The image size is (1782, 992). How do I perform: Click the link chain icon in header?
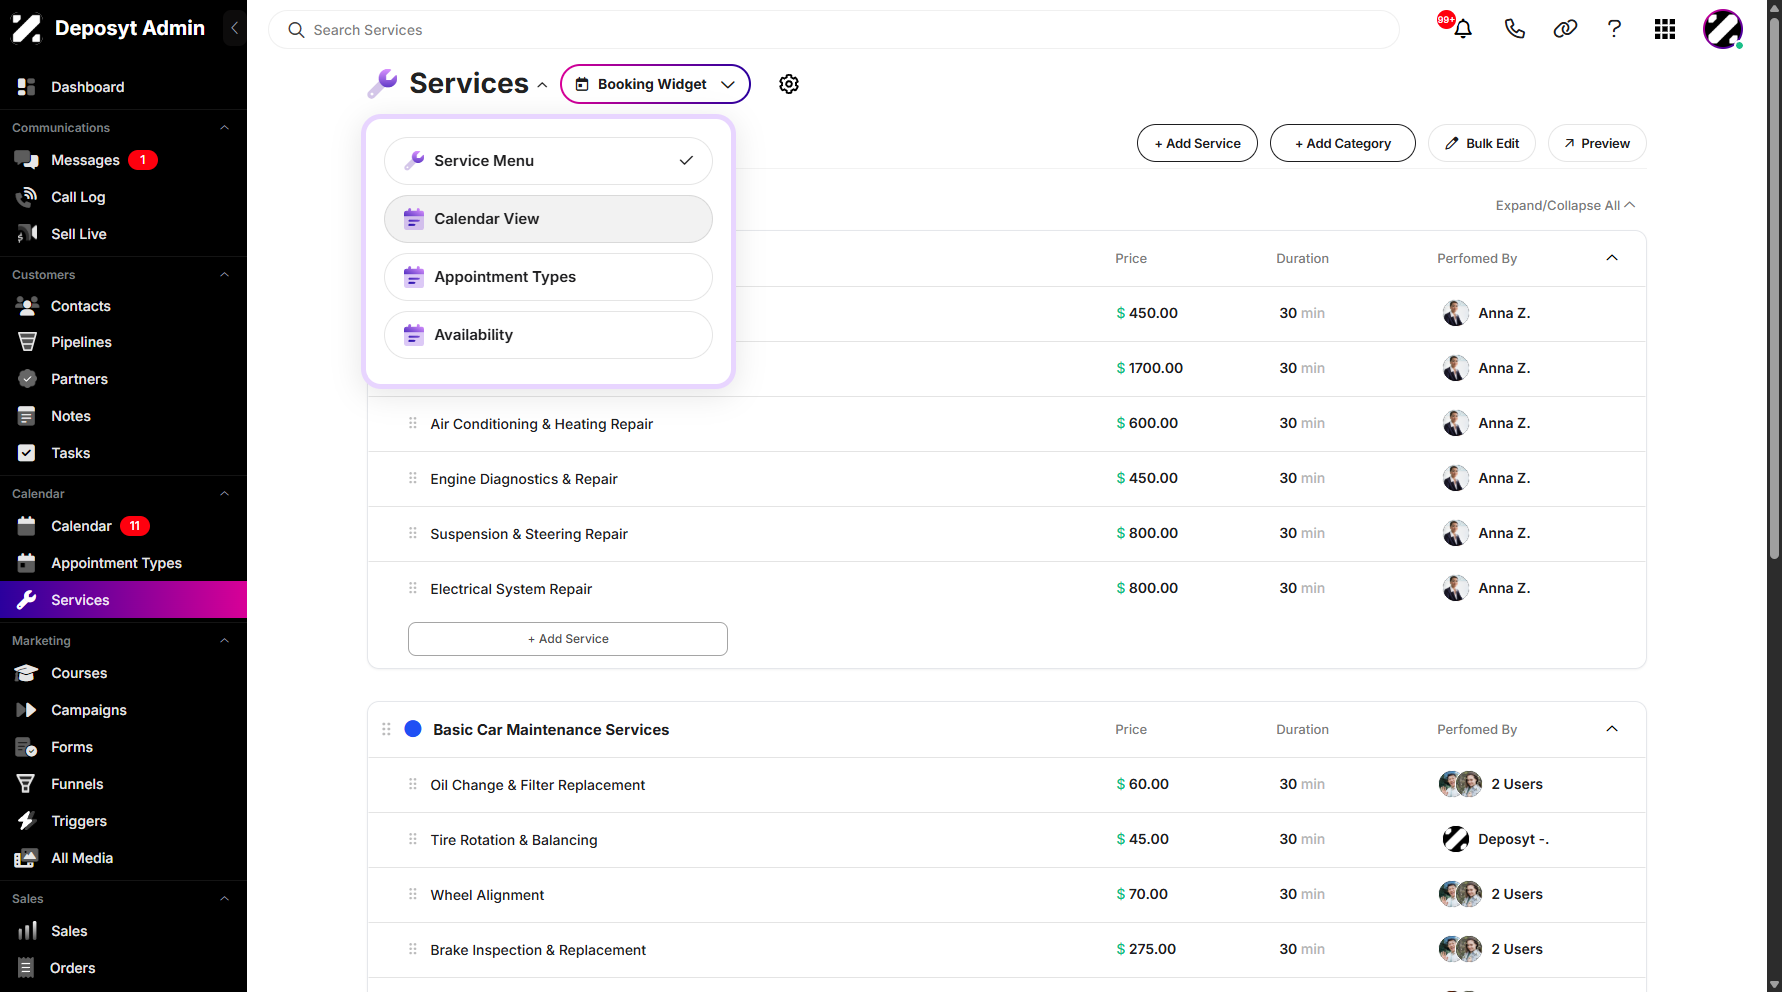(1565, 29)
